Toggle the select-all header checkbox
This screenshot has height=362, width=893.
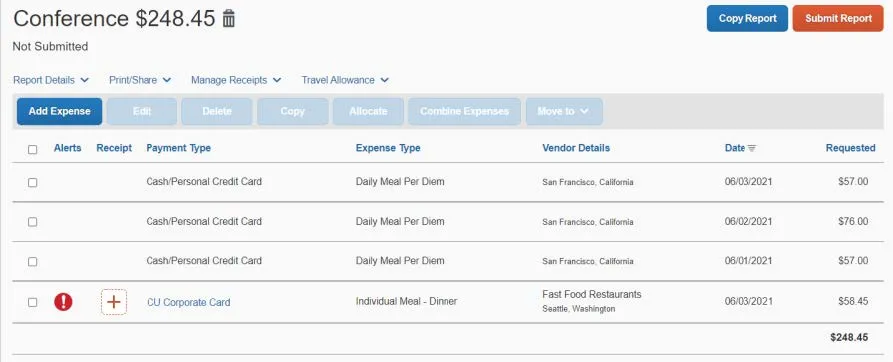pyautogui.click(x=32, y=149)
